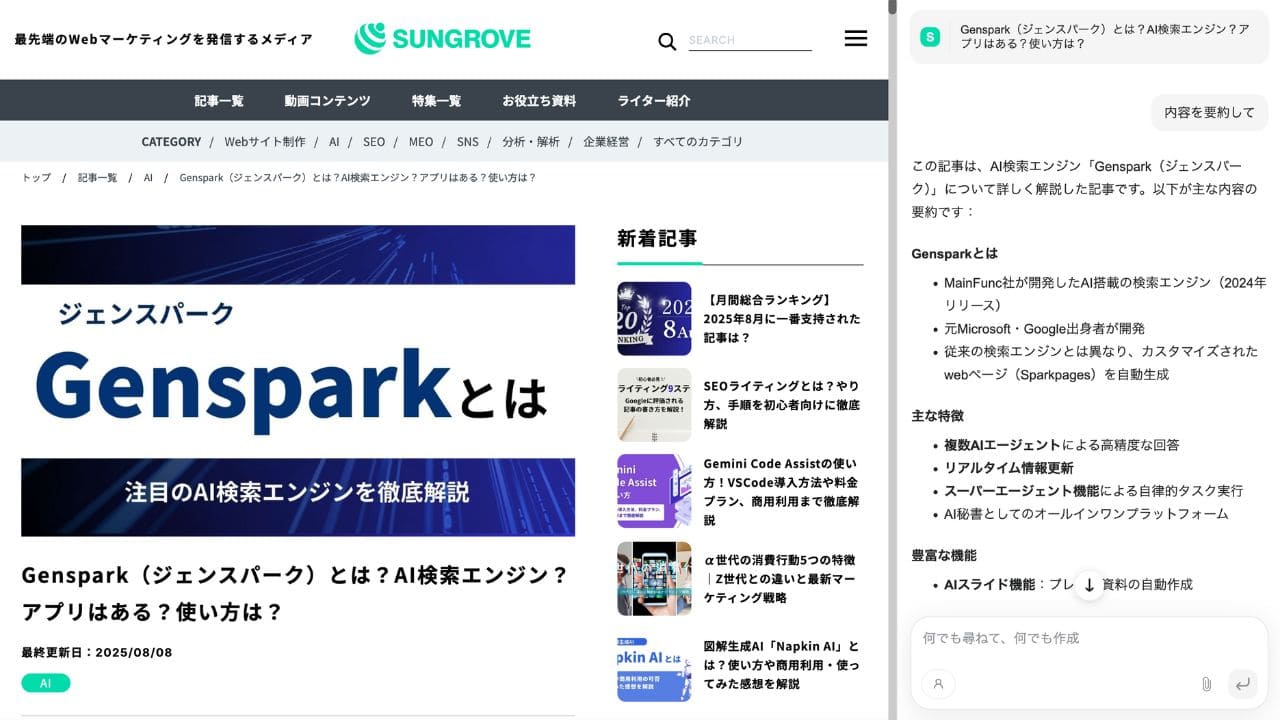Open 特集一覧 menu item
The image size is (1280, 720).
pyautogui.click(x=436, y=101)
